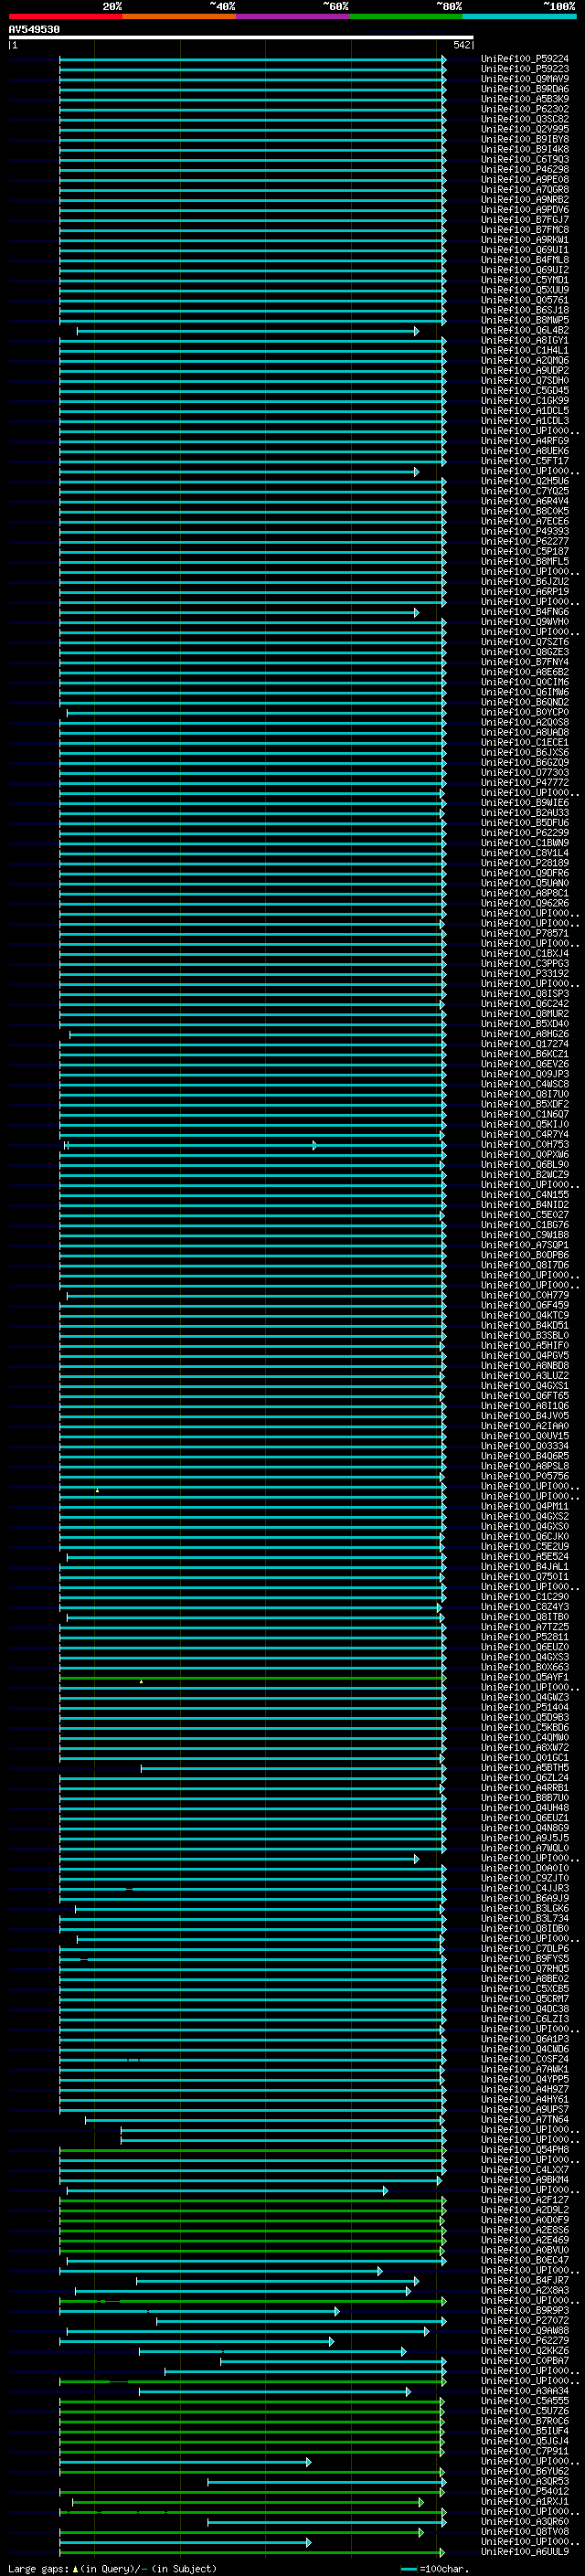This screenshot has height=2576, width=585.
Task: Click the orange ~40% identity legend segment
Action: pyautogui.click(x=179, y=16)
